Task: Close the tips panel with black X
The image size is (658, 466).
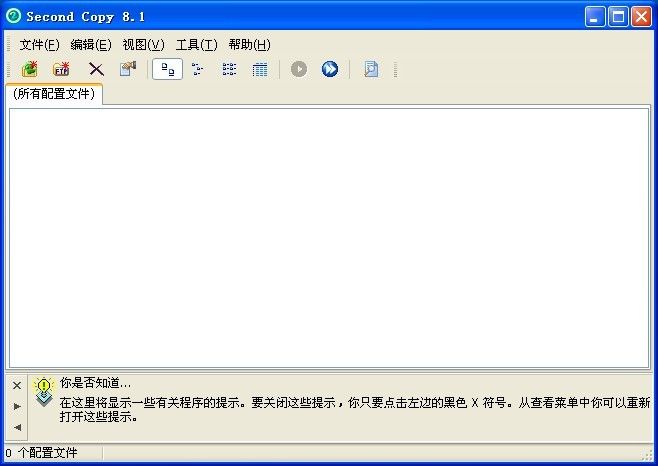Action: [17, 385]
